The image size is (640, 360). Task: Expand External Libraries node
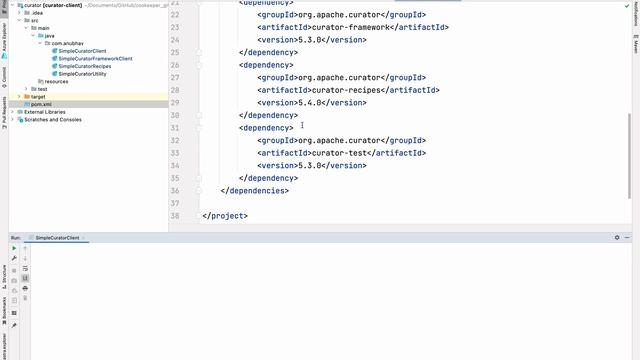(x=13, y=112)
